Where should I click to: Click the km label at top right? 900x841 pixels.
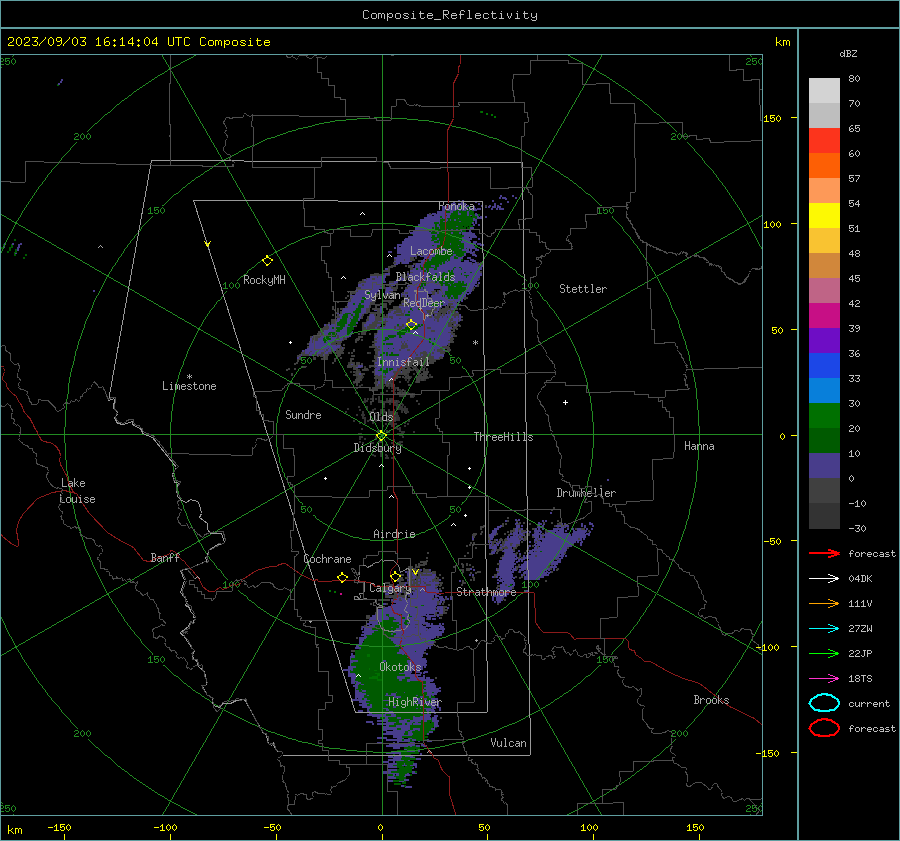782,42
